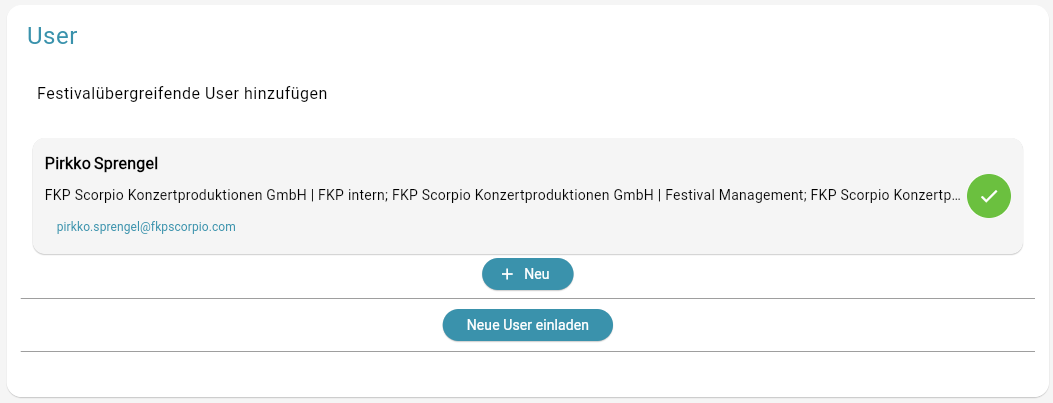1053x403 pixels.
Task: Add a new entry with the Neu button
Action: tap(528, 274)
